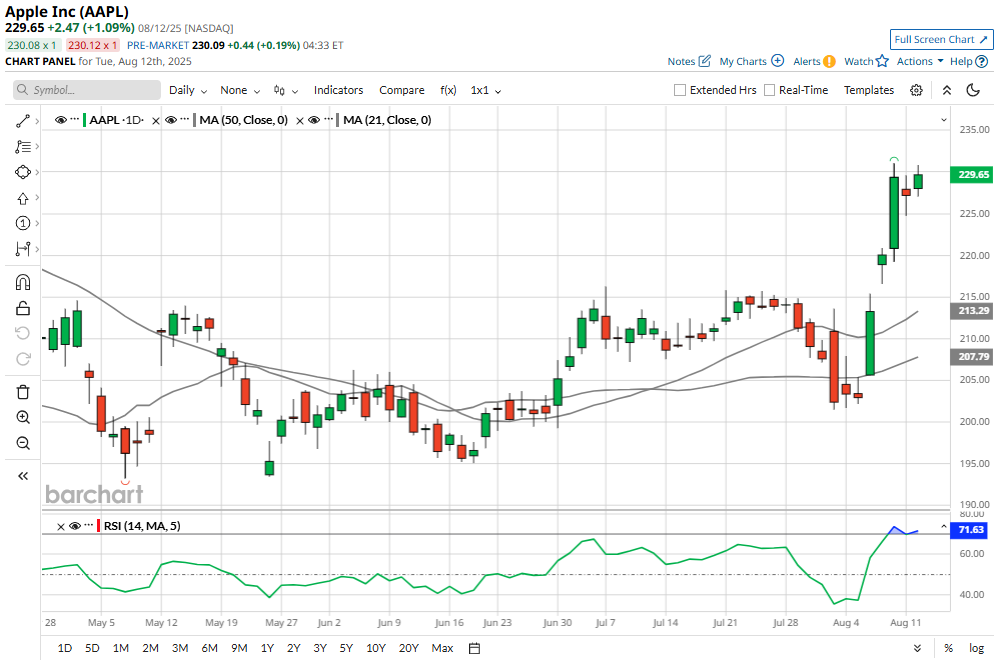Hide the MA (50, Close, 0) line

tap(171, 120)
